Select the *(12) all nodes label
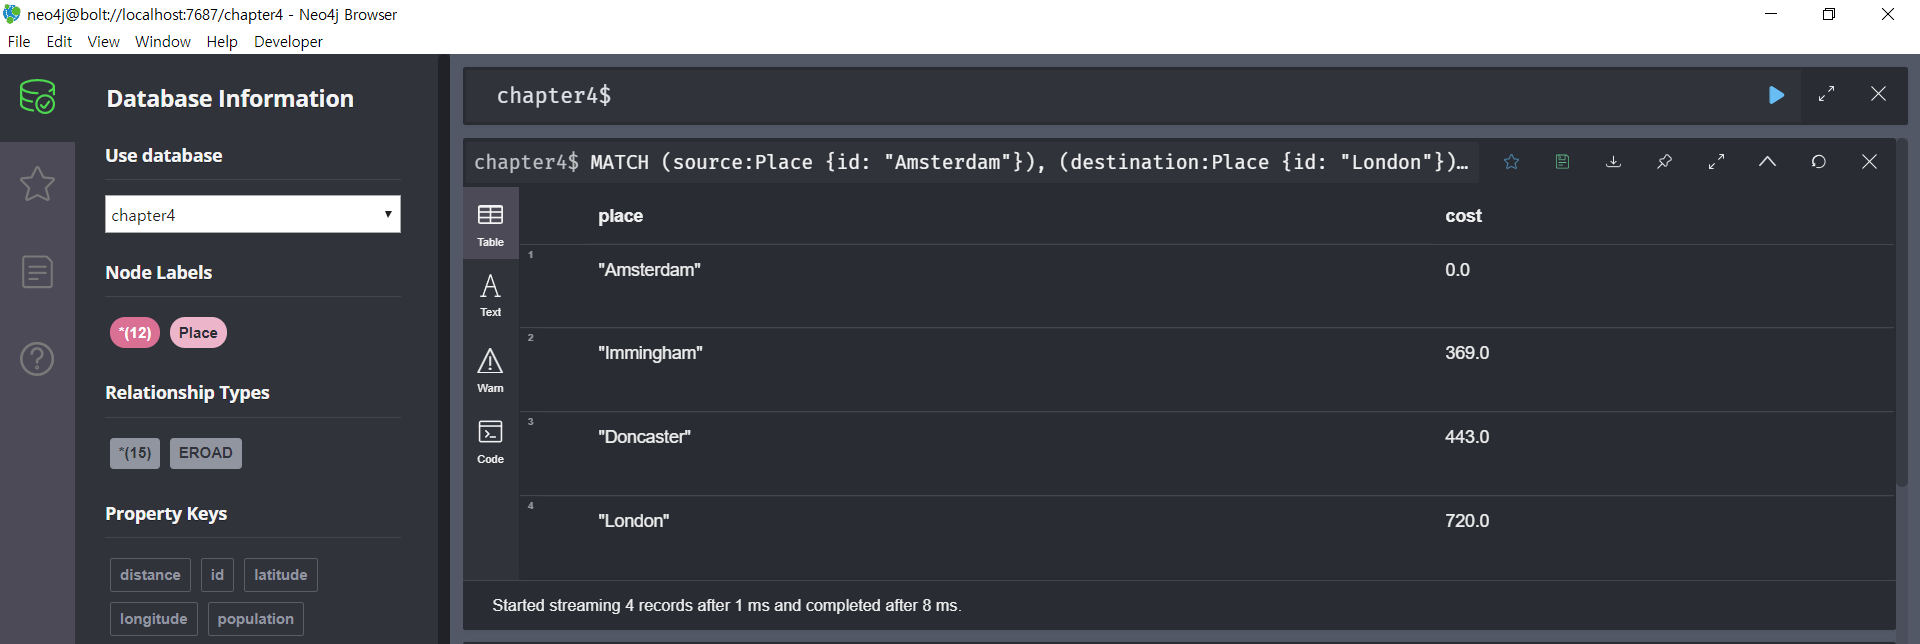The height and width of the screenshot is (644, 1920). (135, 333)
